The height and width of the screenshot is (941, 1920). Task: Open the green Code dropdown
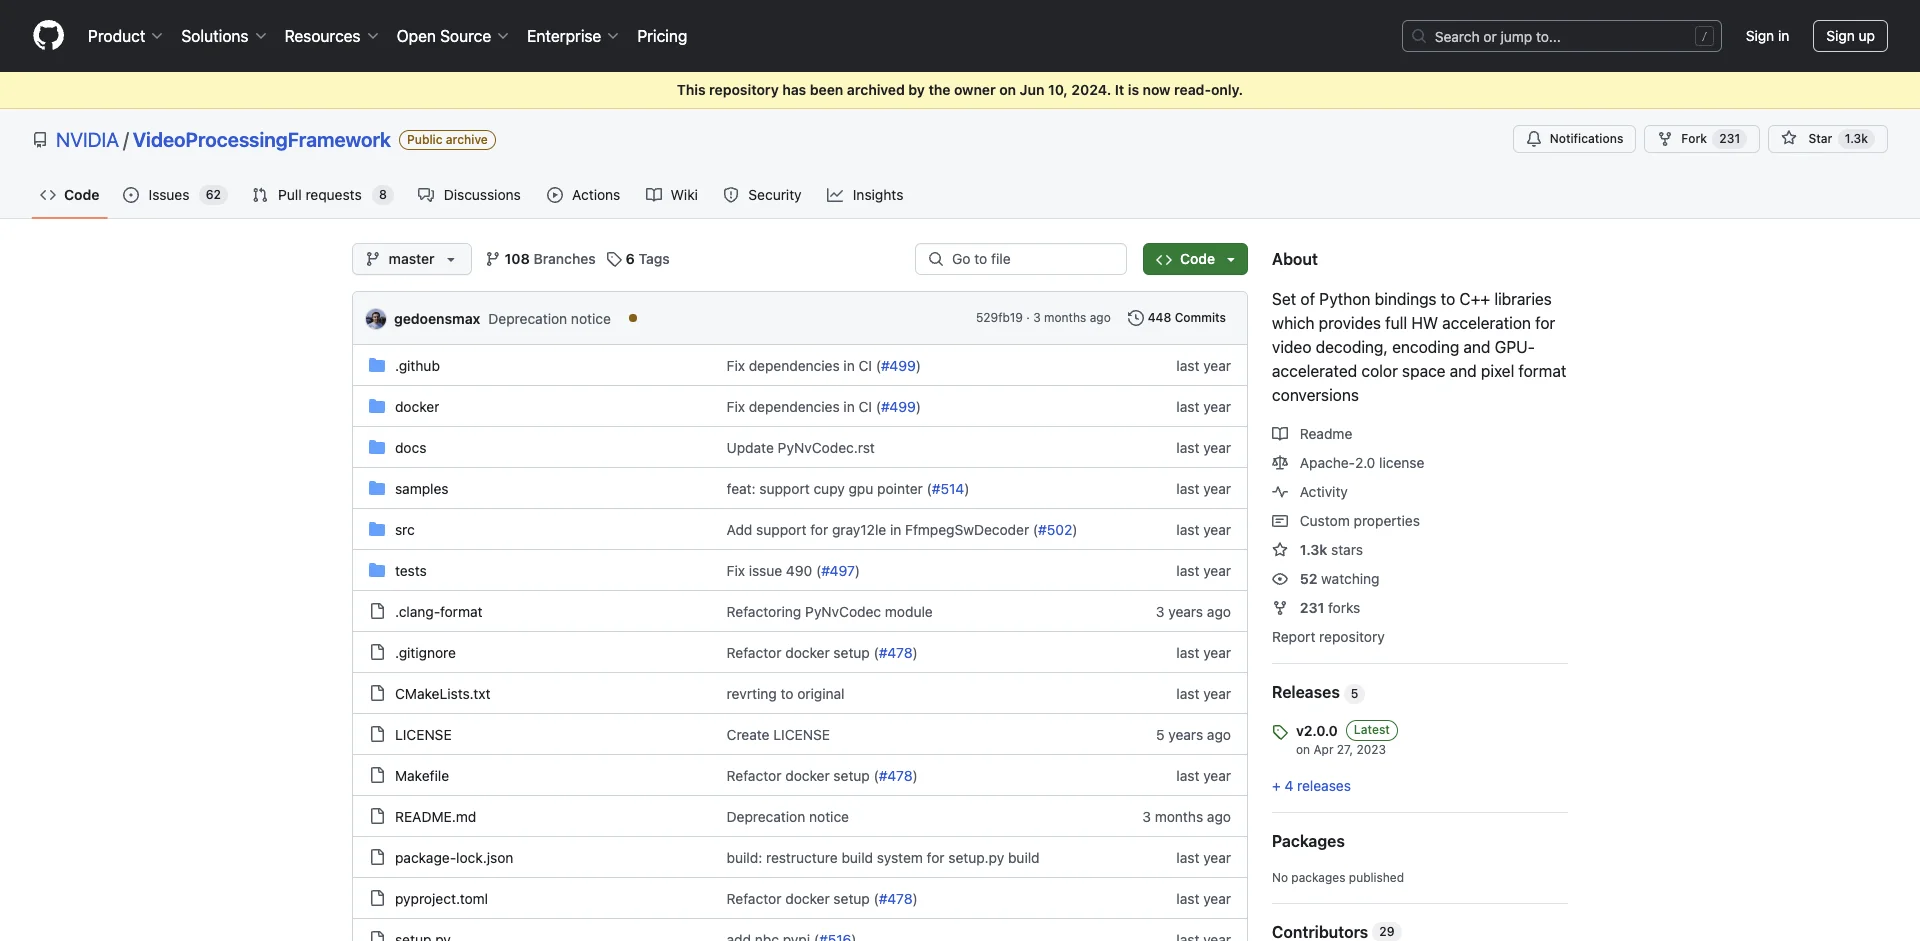coord(1195,259)
